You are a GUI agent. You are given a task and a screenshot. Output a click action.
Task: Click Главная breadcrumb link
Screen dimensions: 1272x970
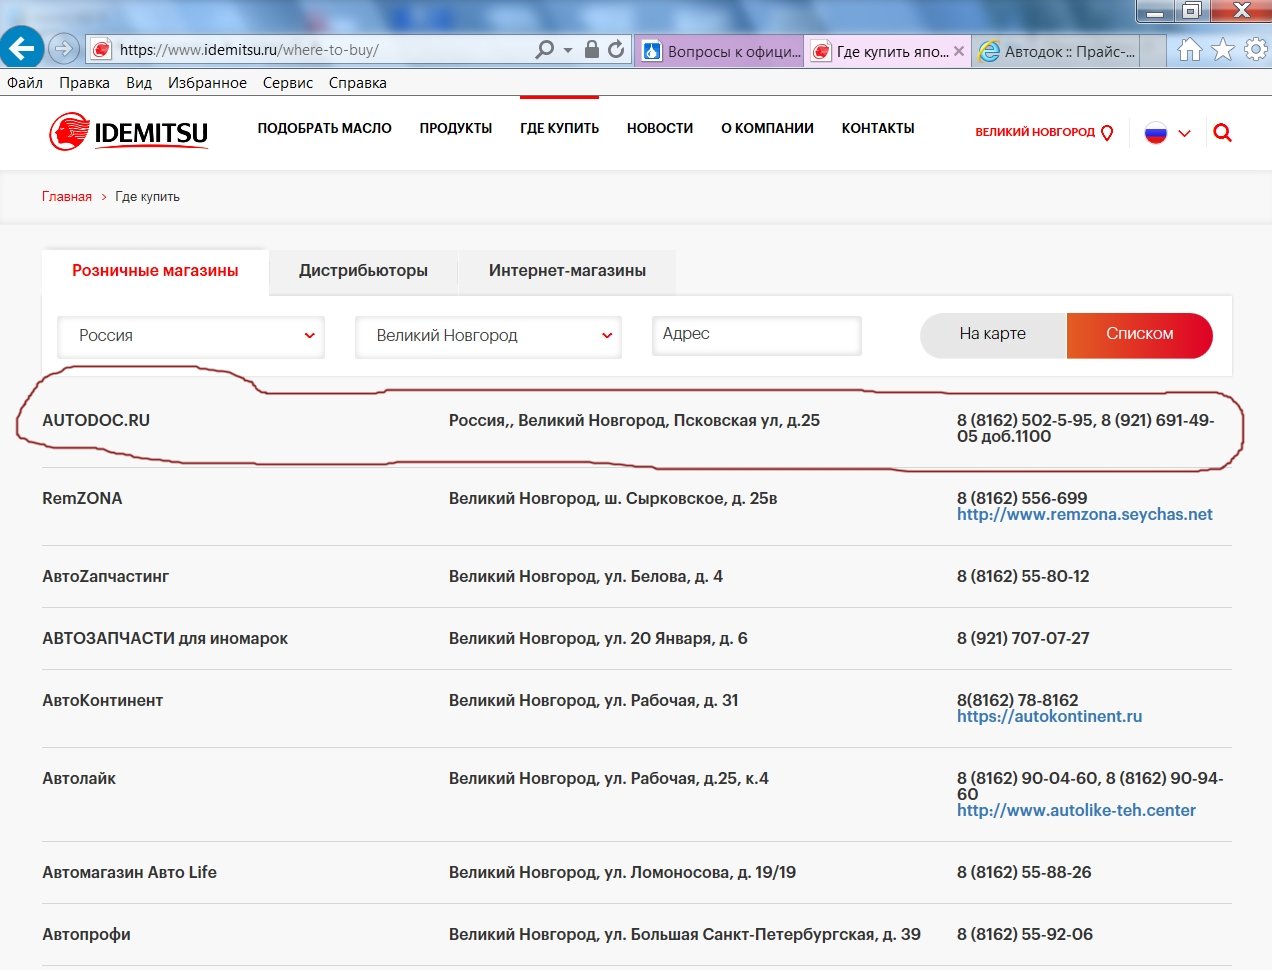(67, 197)
